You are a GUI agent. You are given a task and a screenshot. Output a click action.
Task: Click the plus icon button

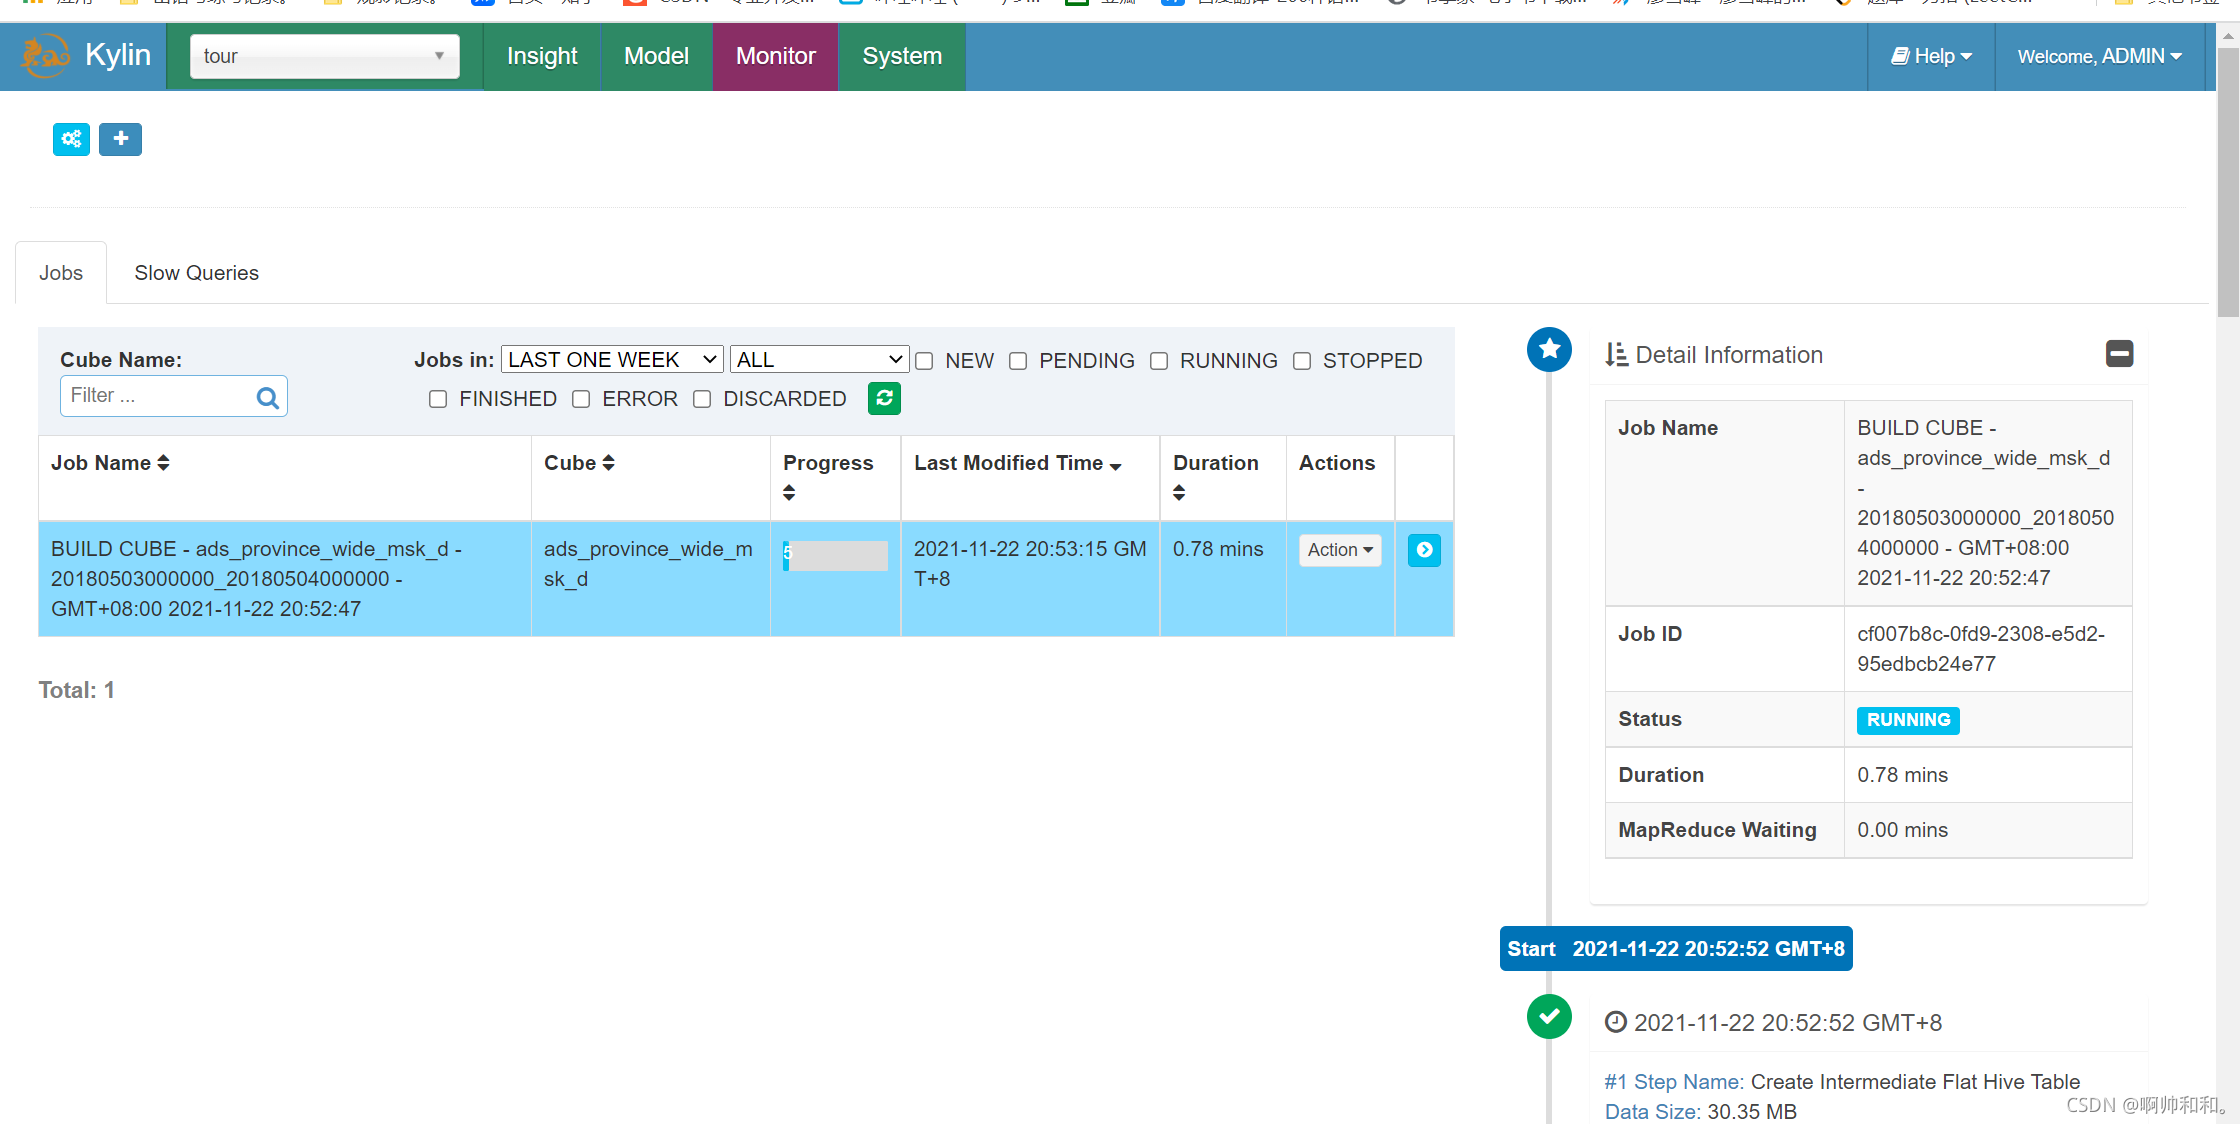coord(120,139)
